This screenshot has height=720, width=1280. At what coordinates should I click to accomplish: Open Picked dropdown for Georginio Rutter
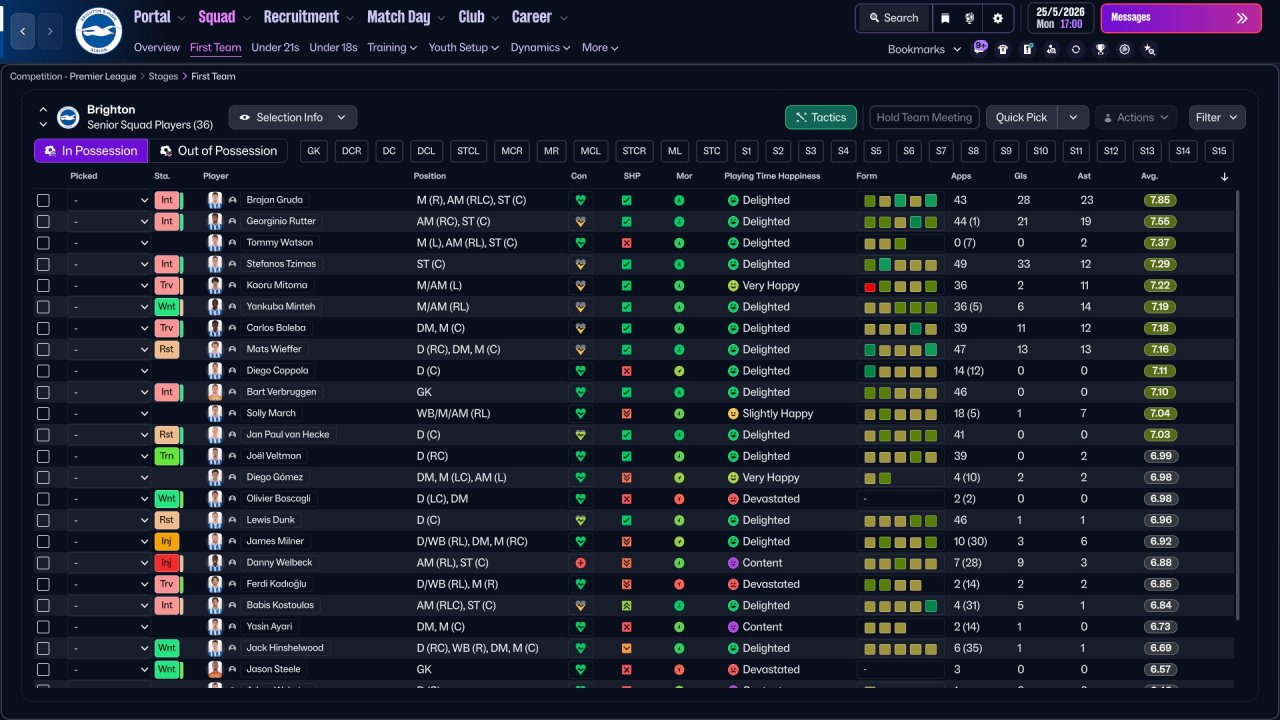[109, 222]
